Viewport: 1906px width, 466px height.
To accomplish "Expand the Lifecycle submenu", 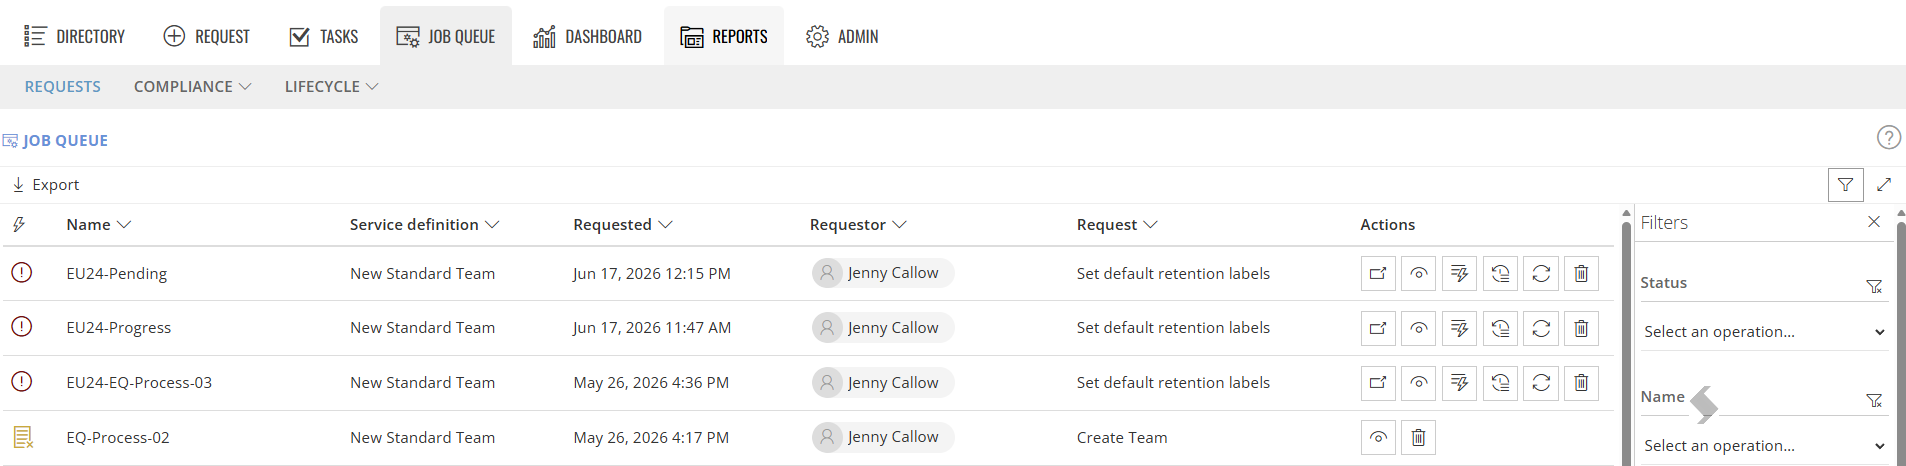I will pos(331,87).
